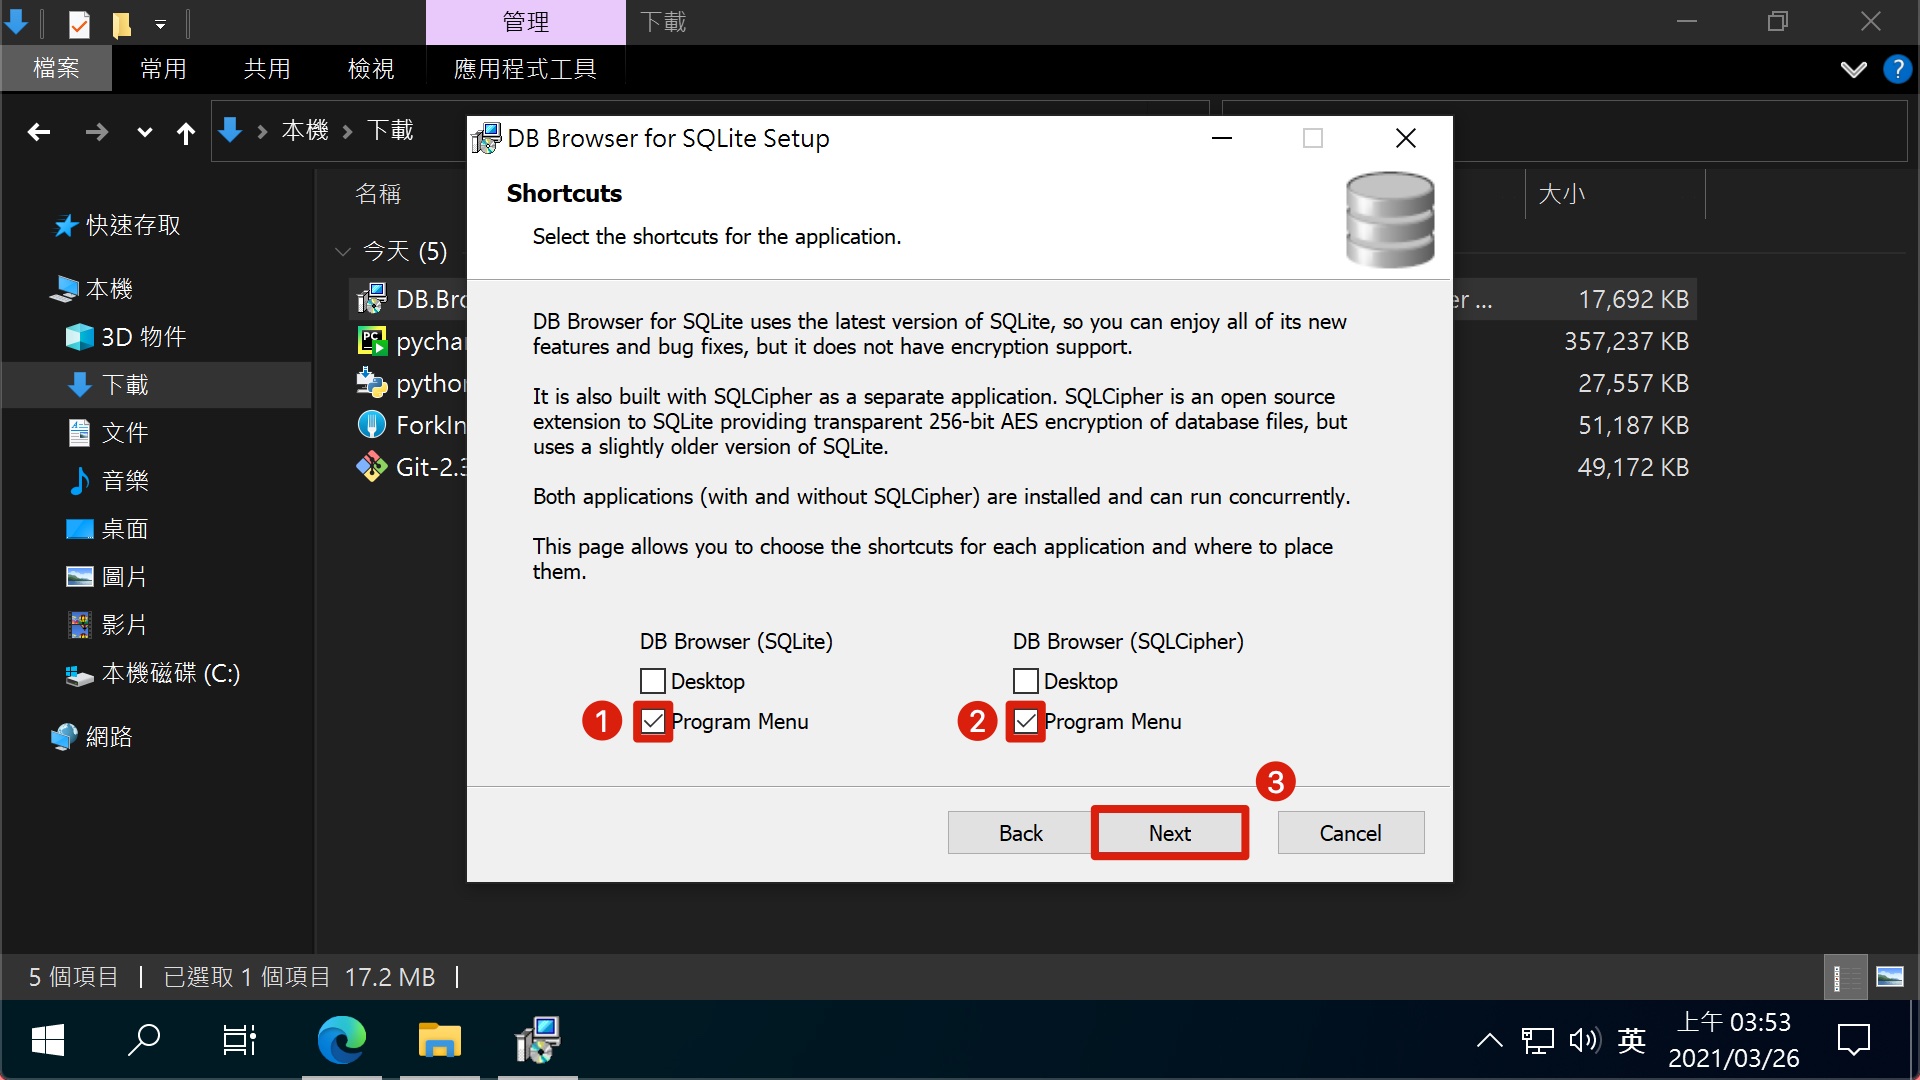Image resolution: width=1920 pixels, height=1080 pixels.
Task: Select the Git-2.3 installer file icon
Action: pyautogui.click(x=372, y=467)
